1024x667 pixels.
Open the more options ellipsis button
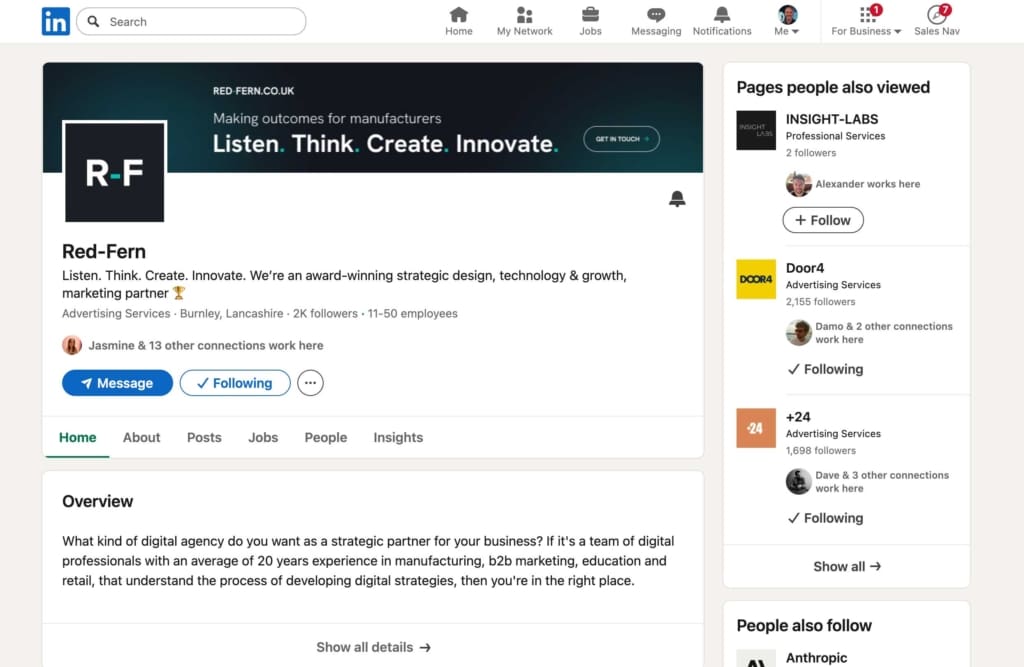click(x=310, y=383)
